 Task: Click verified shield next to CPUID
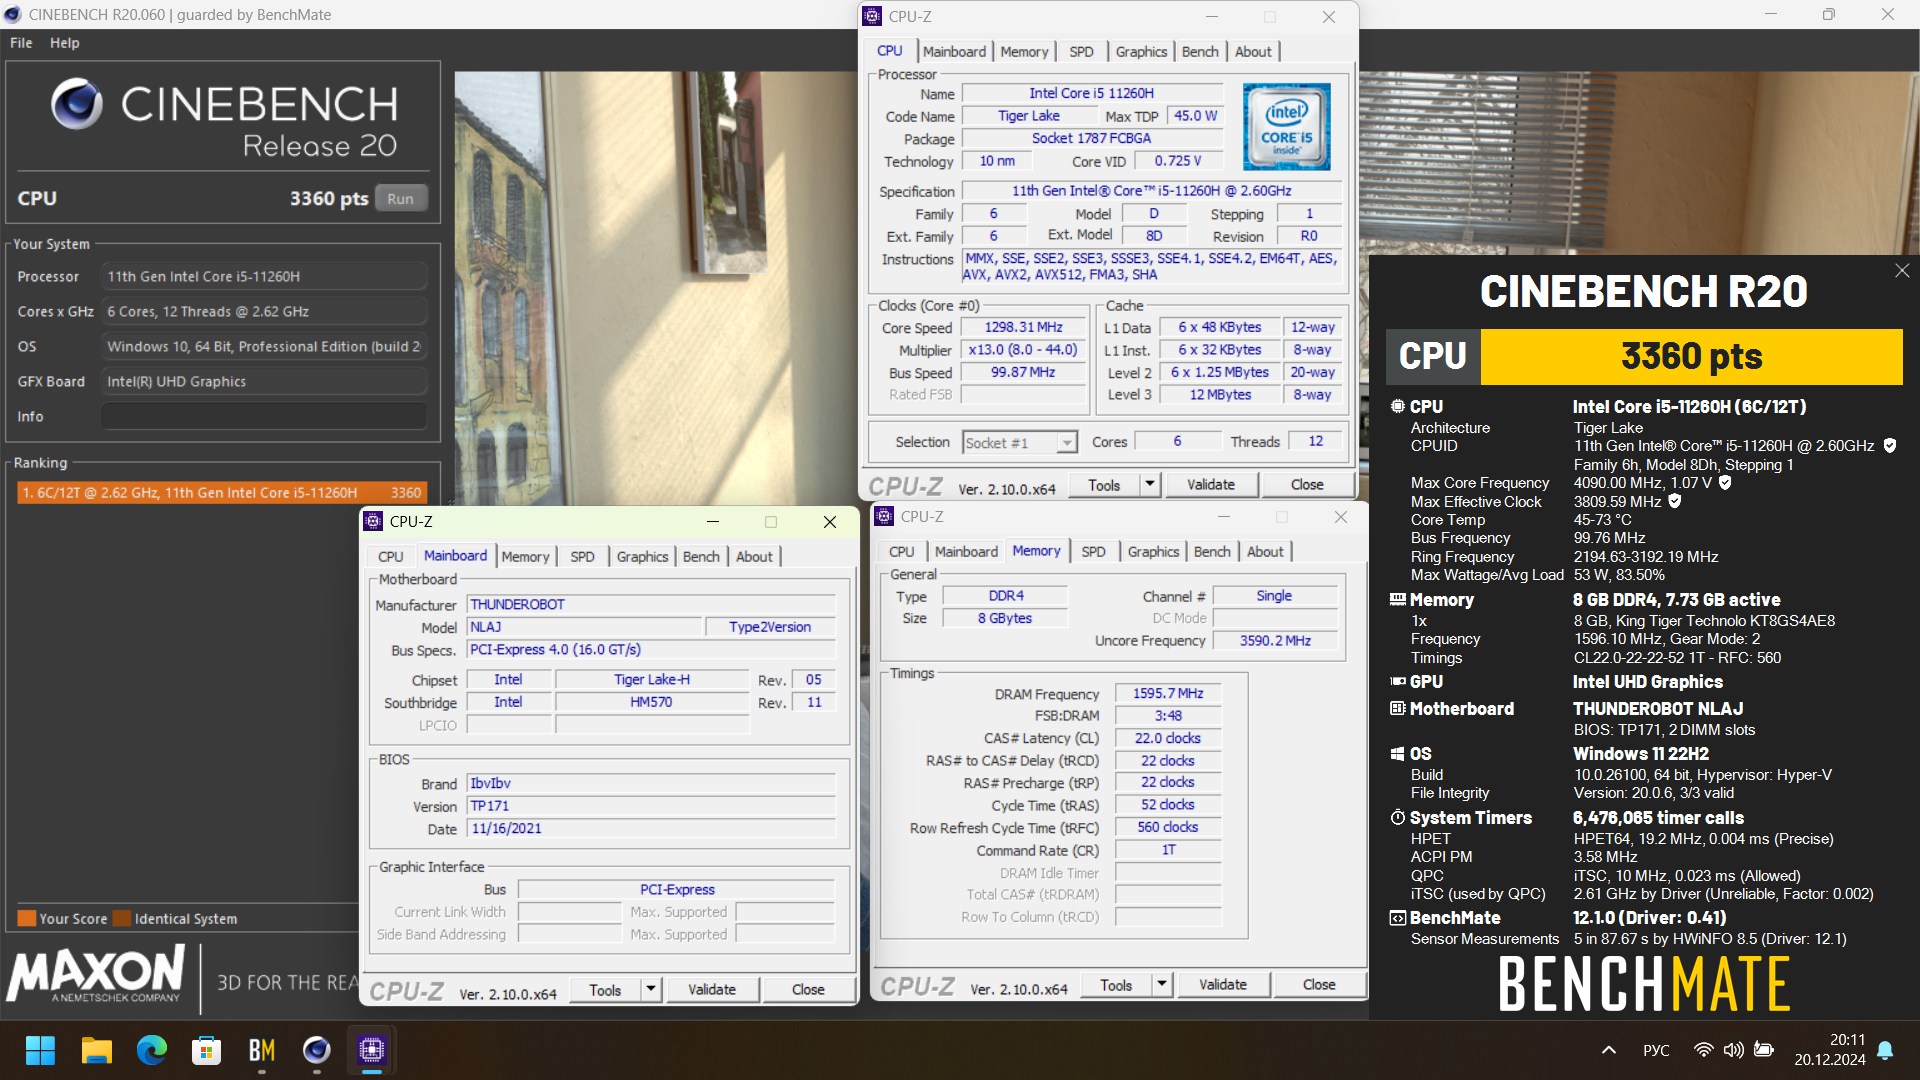pos(1890,446)
